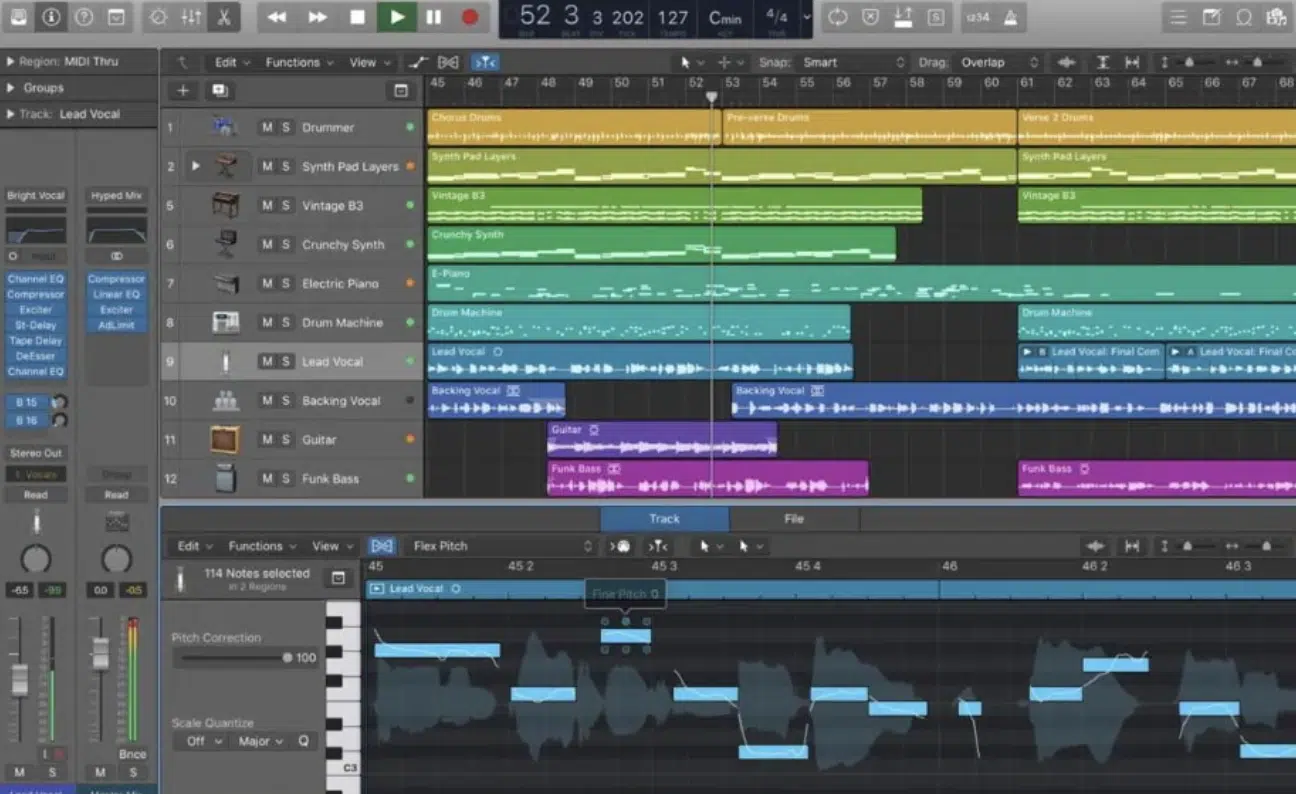Open the Note Pads icon

pos(1211,17)
